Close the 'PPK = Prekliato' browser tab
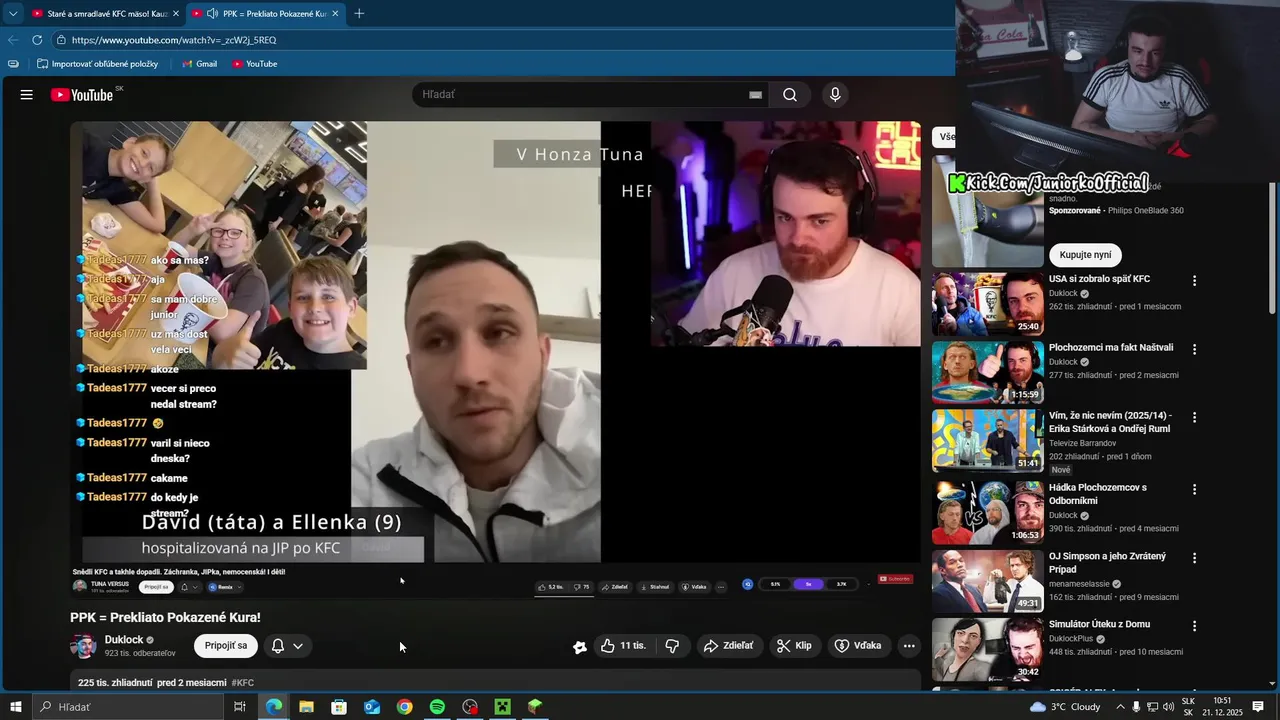Viewport: 1280px width, 720px height. click(335, 13)
